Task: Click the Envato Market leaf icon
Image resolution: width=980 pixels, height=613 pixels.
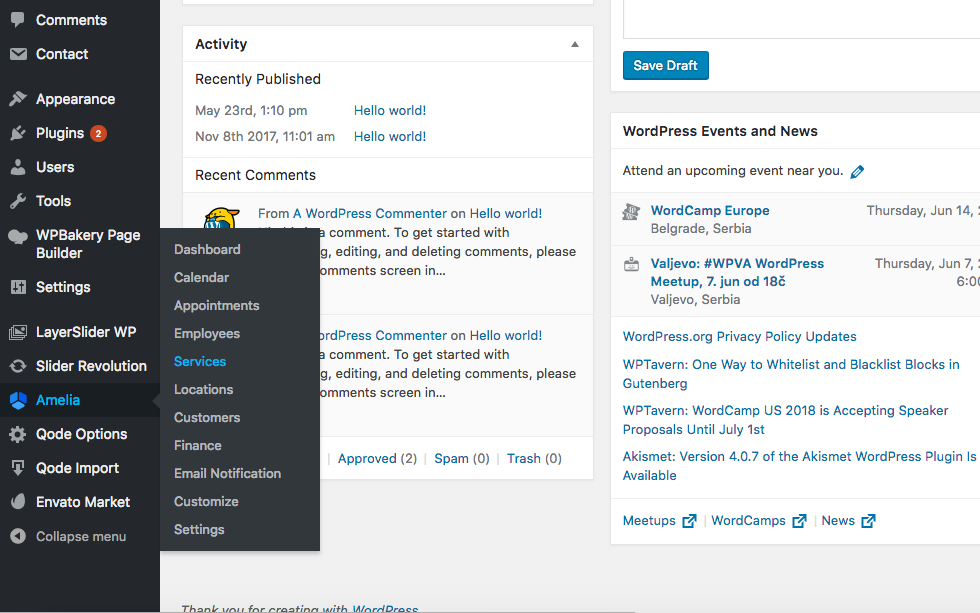Action: point(18,501)
